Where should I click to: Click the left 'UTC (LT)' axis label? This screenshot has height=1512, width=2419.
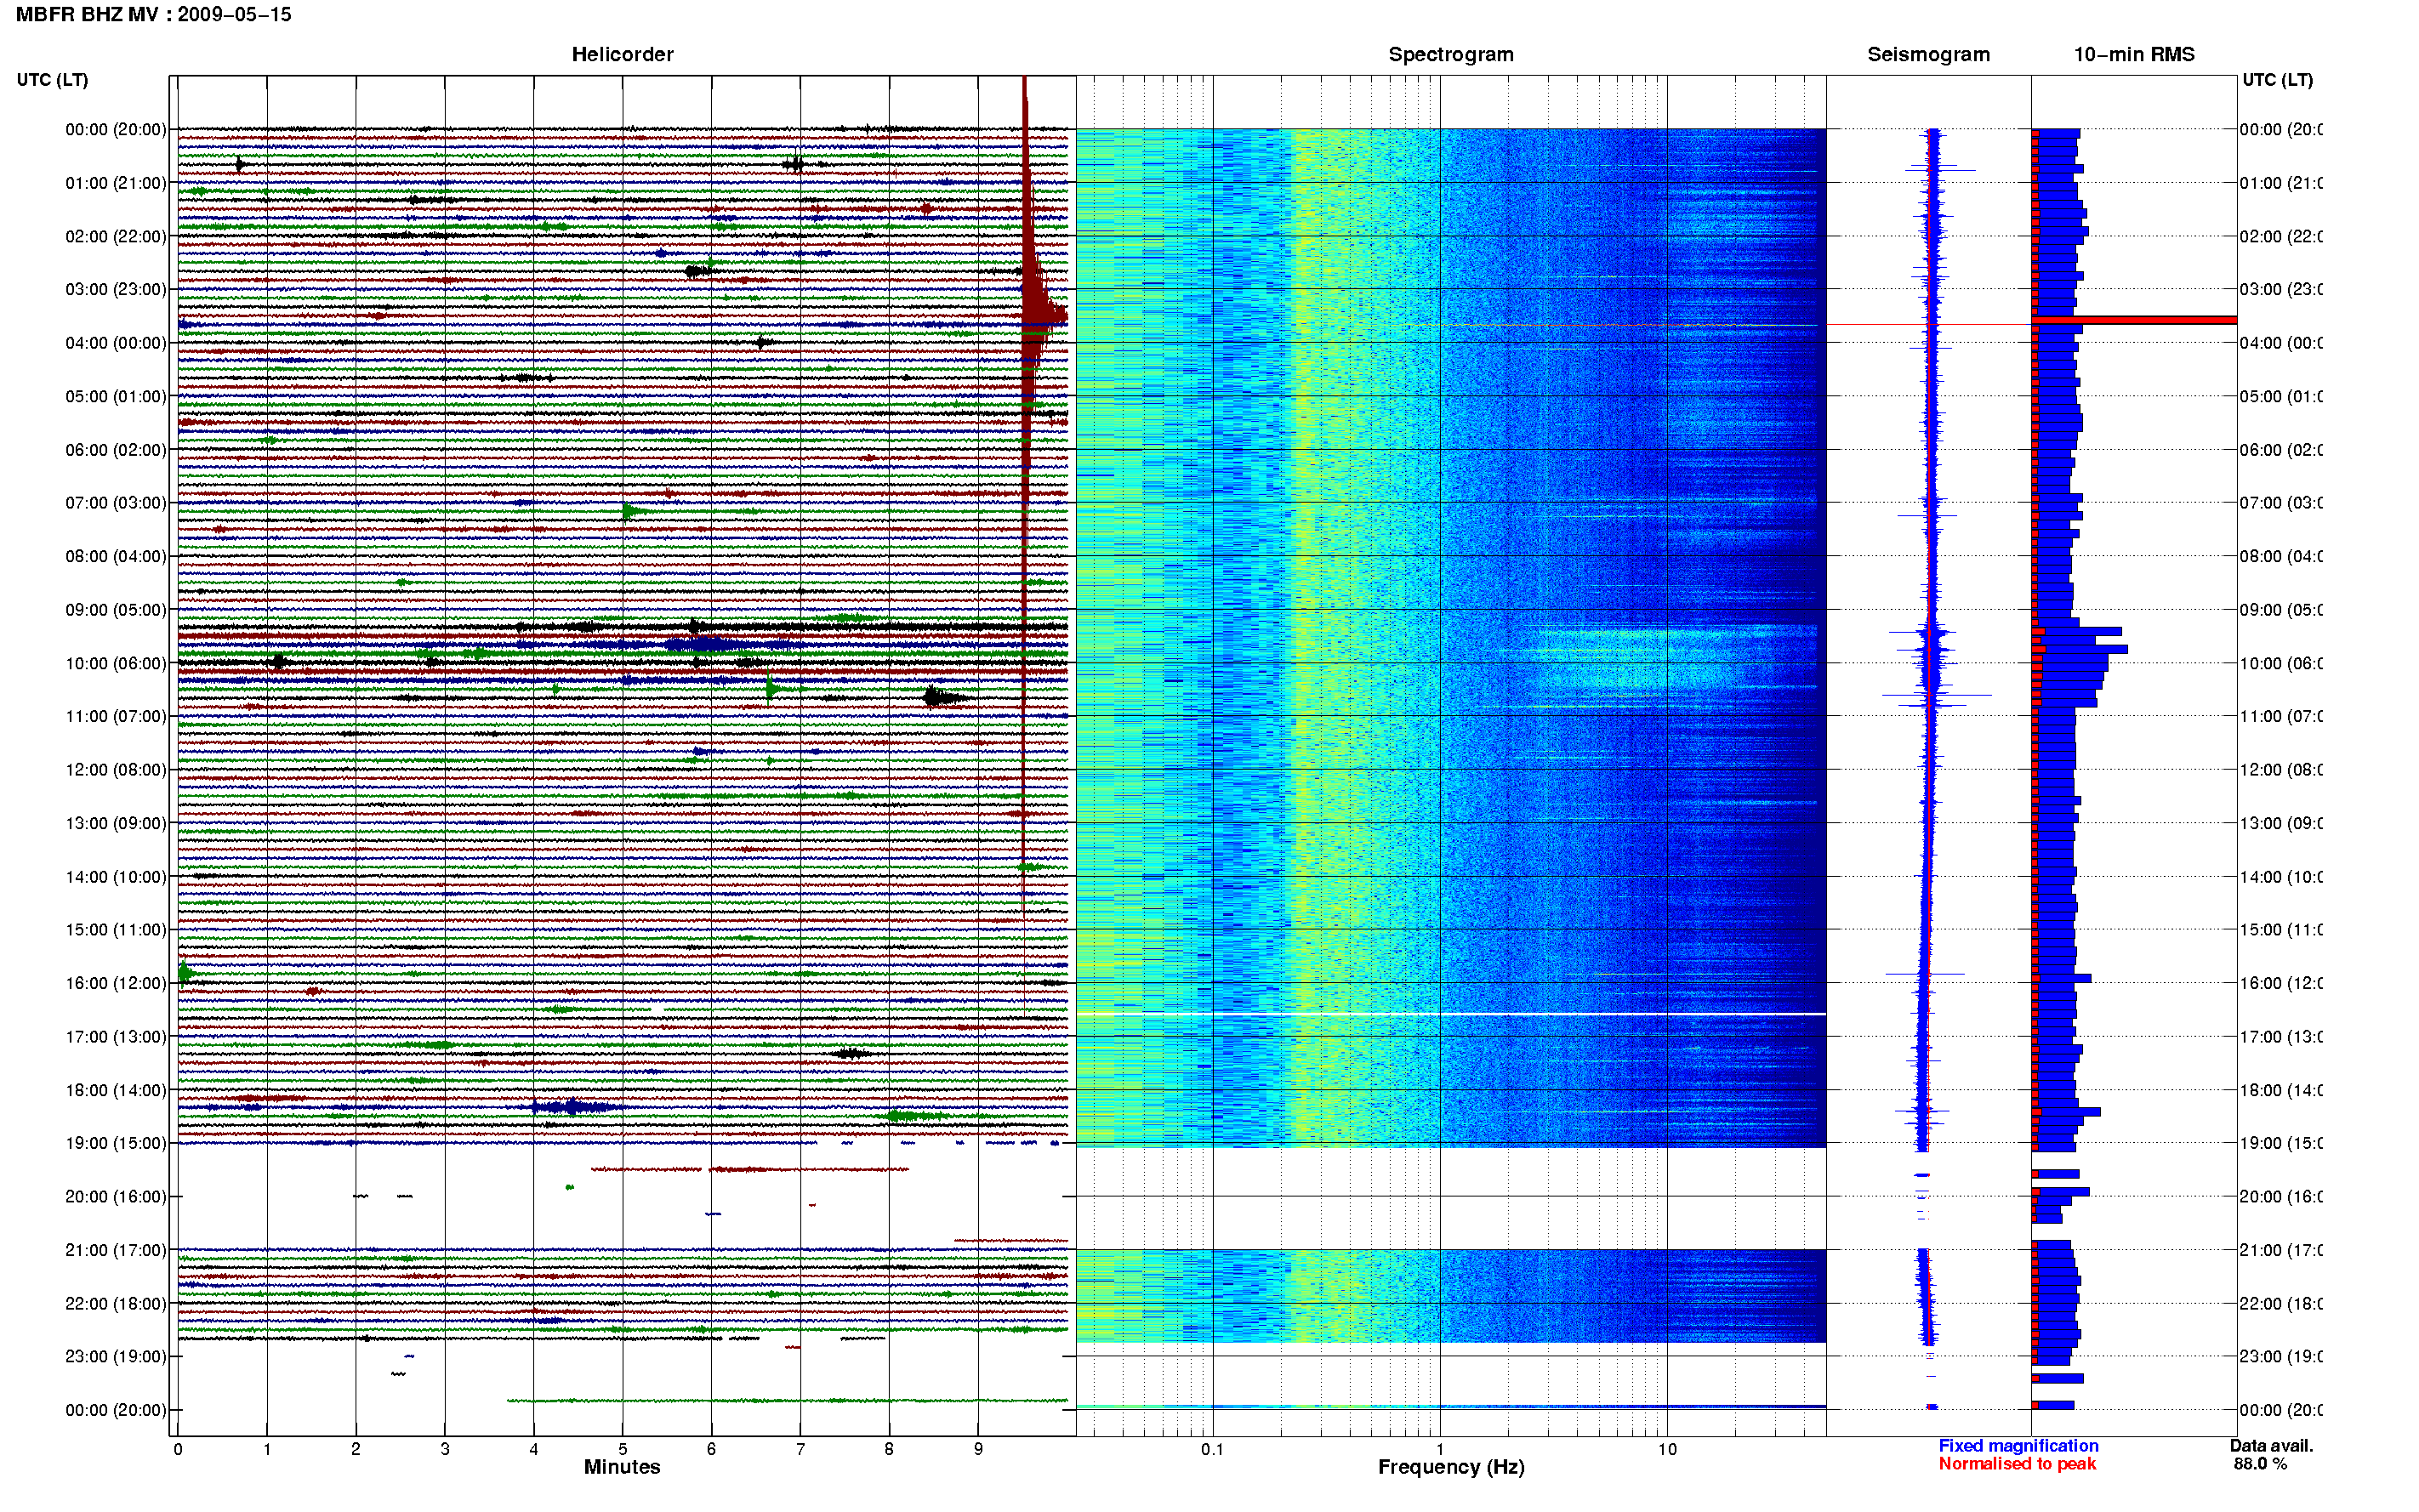coord(52,80)
